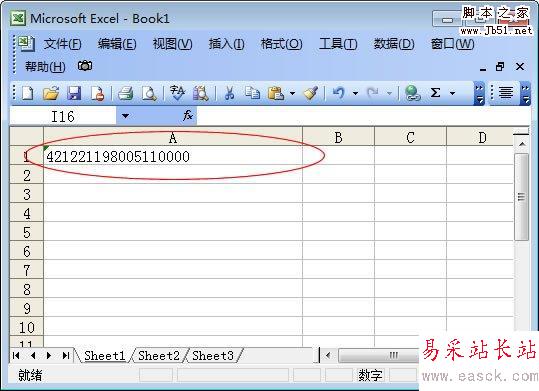Viewport: 539px width, 391px height.
Task: Select row 5 header
Action: click(x=27, y=232)
